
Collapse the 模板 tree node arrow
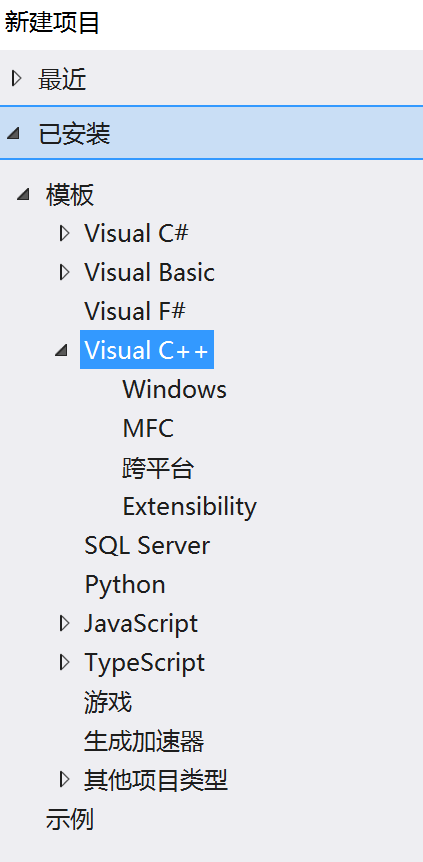[23, 195]
